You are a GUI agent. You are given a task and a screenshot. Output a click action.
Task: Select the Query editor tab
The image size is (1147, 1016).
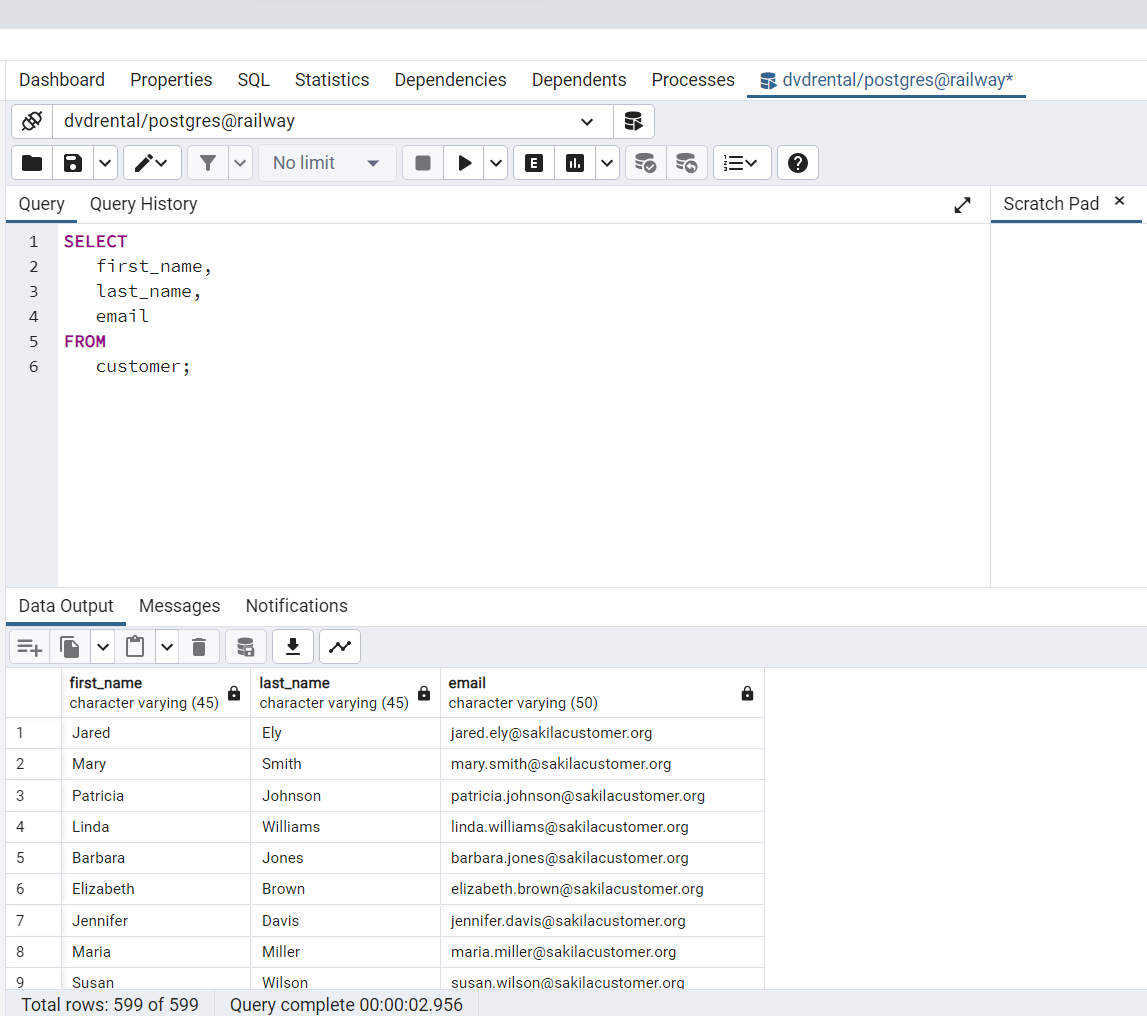click(x=42, y=204)
